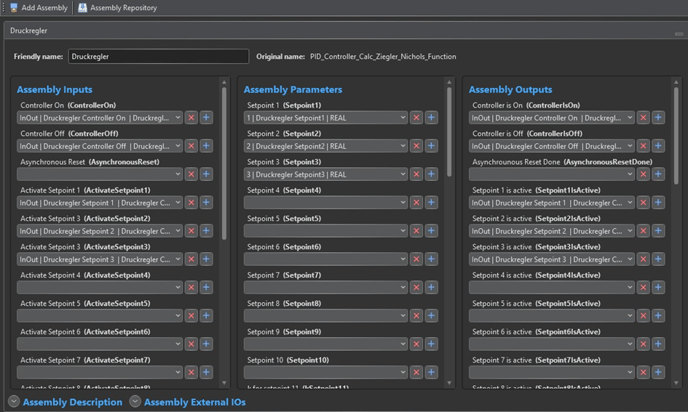Delete the Setpoint 2 parameter value
688x412 pixels.
point(416,146)
